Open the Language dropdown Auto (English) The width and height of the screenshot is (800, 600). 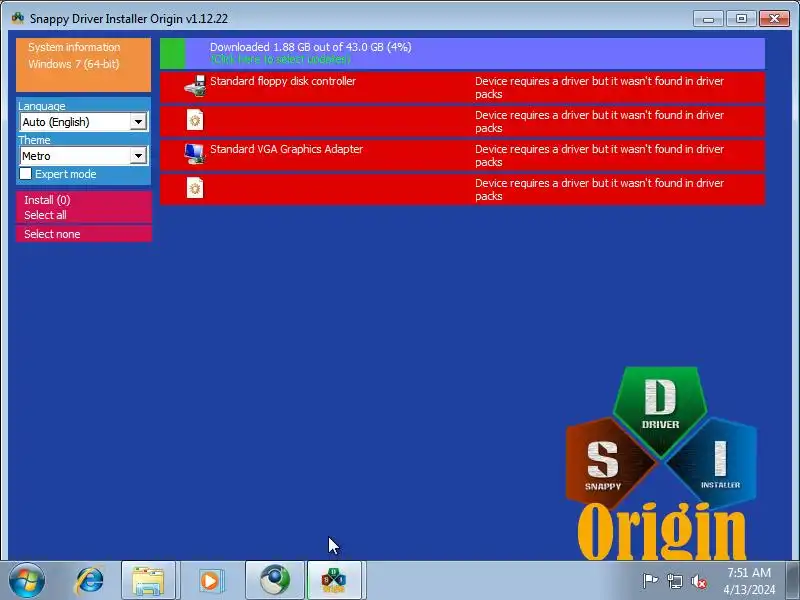coord(84,122)
